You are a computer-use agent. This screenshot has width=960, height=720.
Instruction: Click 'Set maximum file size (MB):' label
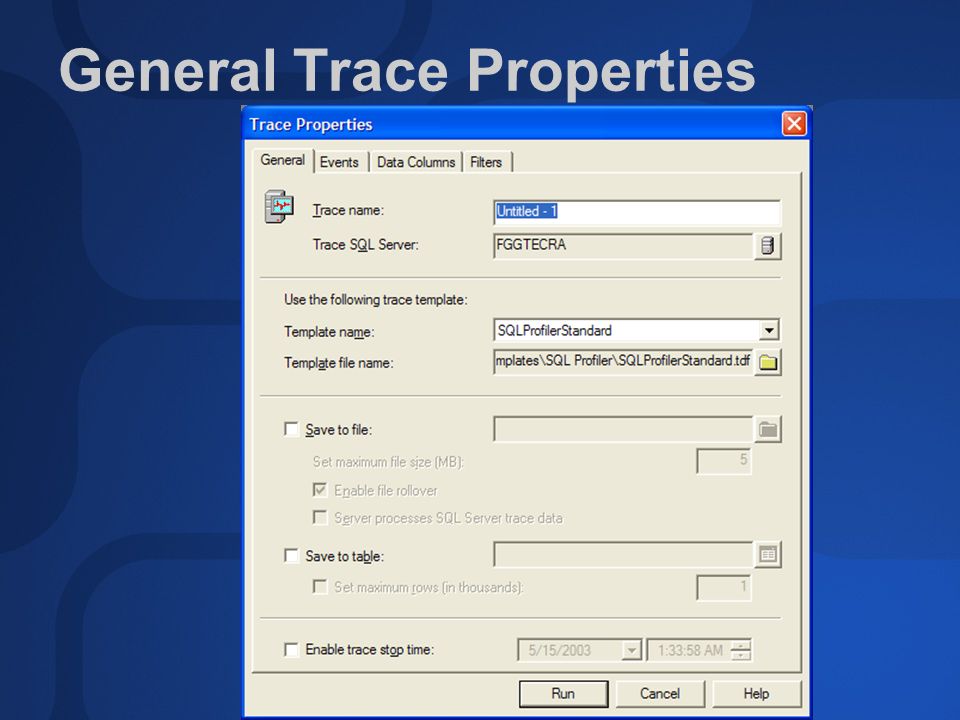point(388,462)
